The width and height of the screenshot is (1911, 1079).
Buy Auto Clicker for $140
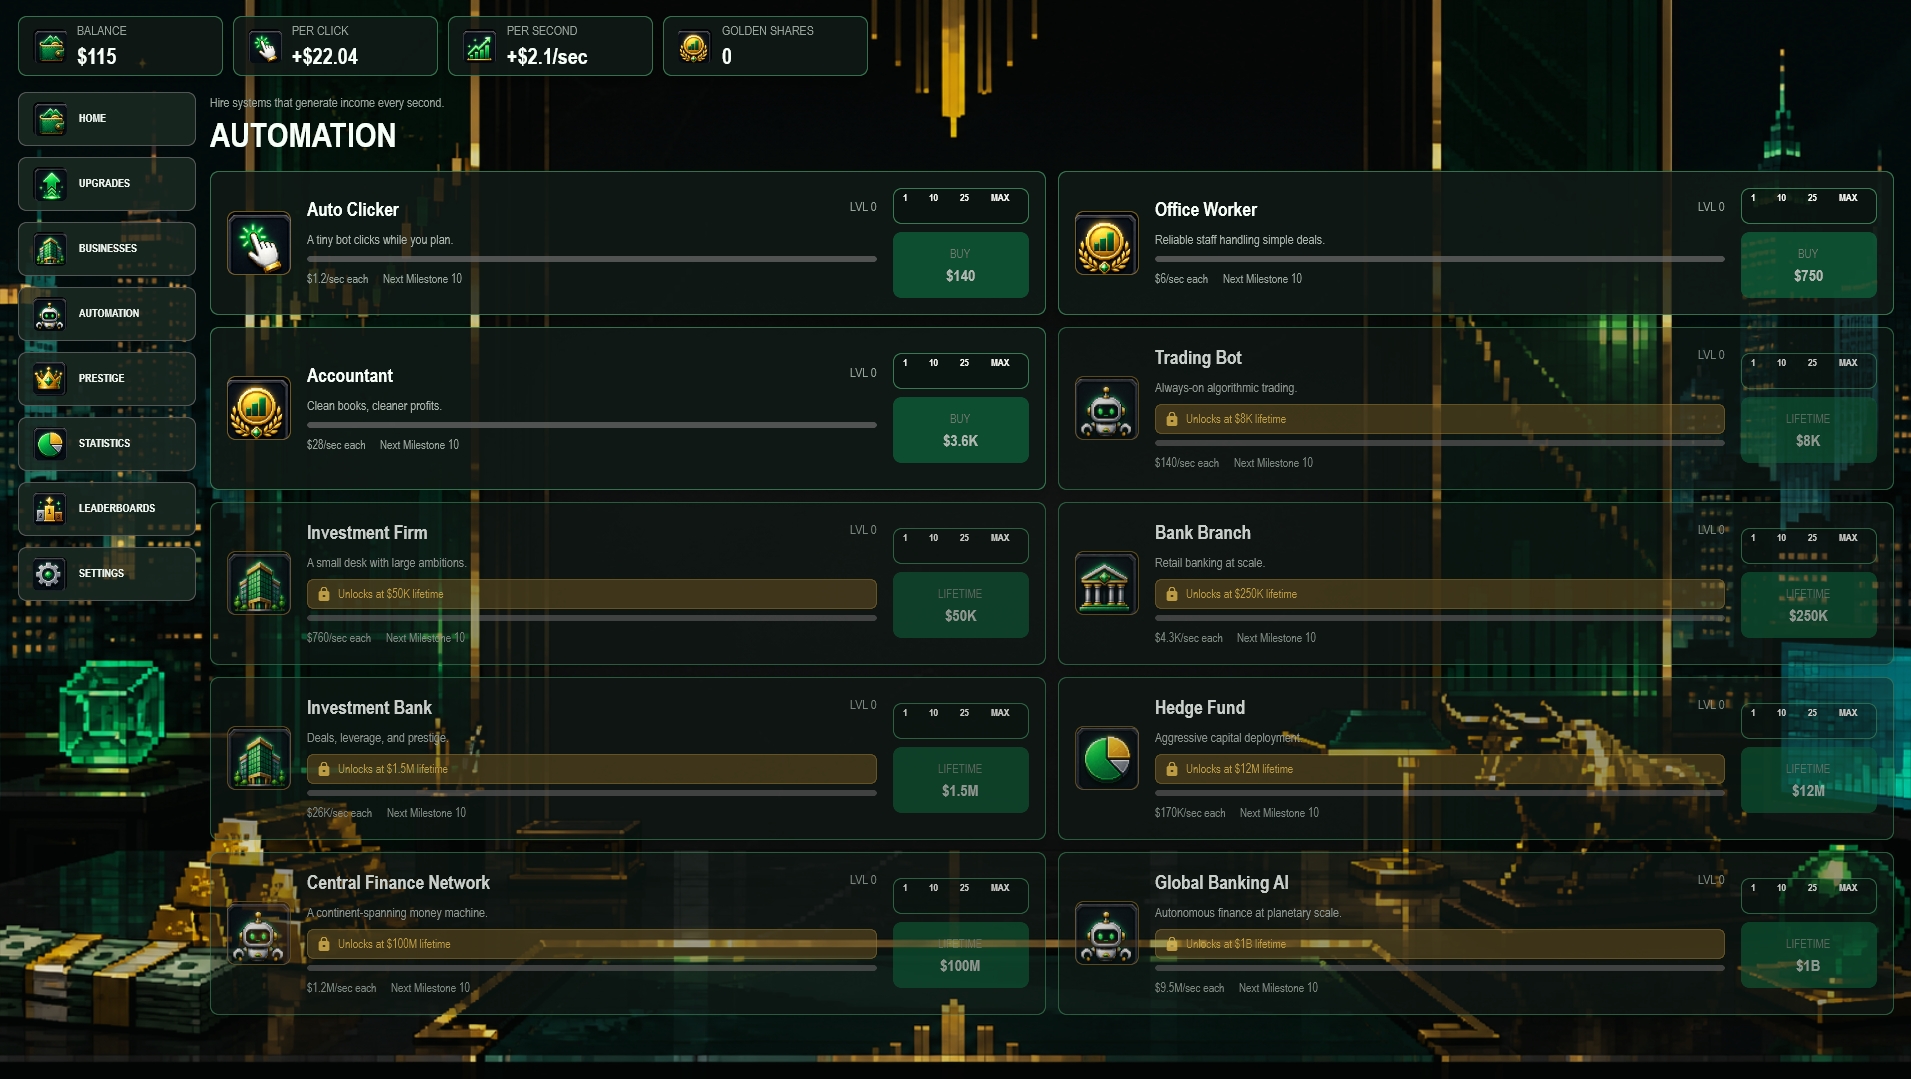click(960, 265)
